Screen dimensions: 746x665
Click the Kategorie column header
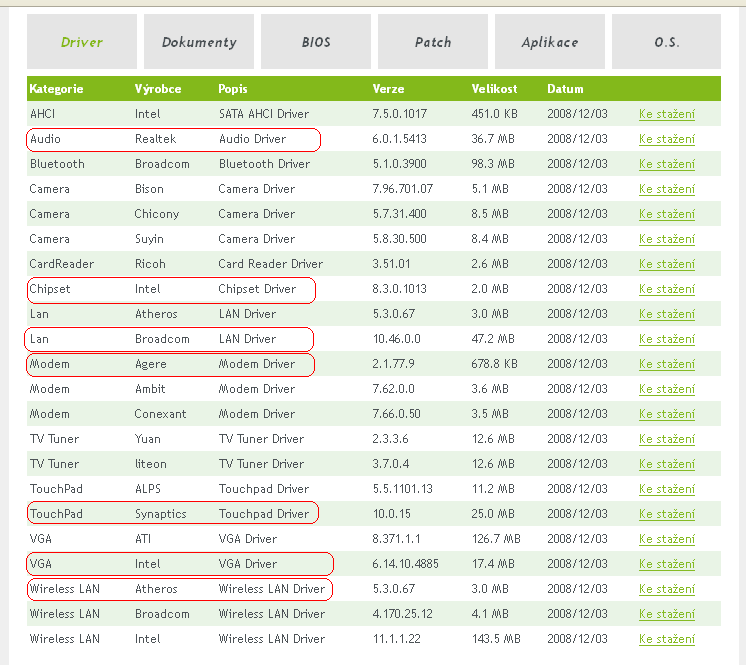click(56, 89)
